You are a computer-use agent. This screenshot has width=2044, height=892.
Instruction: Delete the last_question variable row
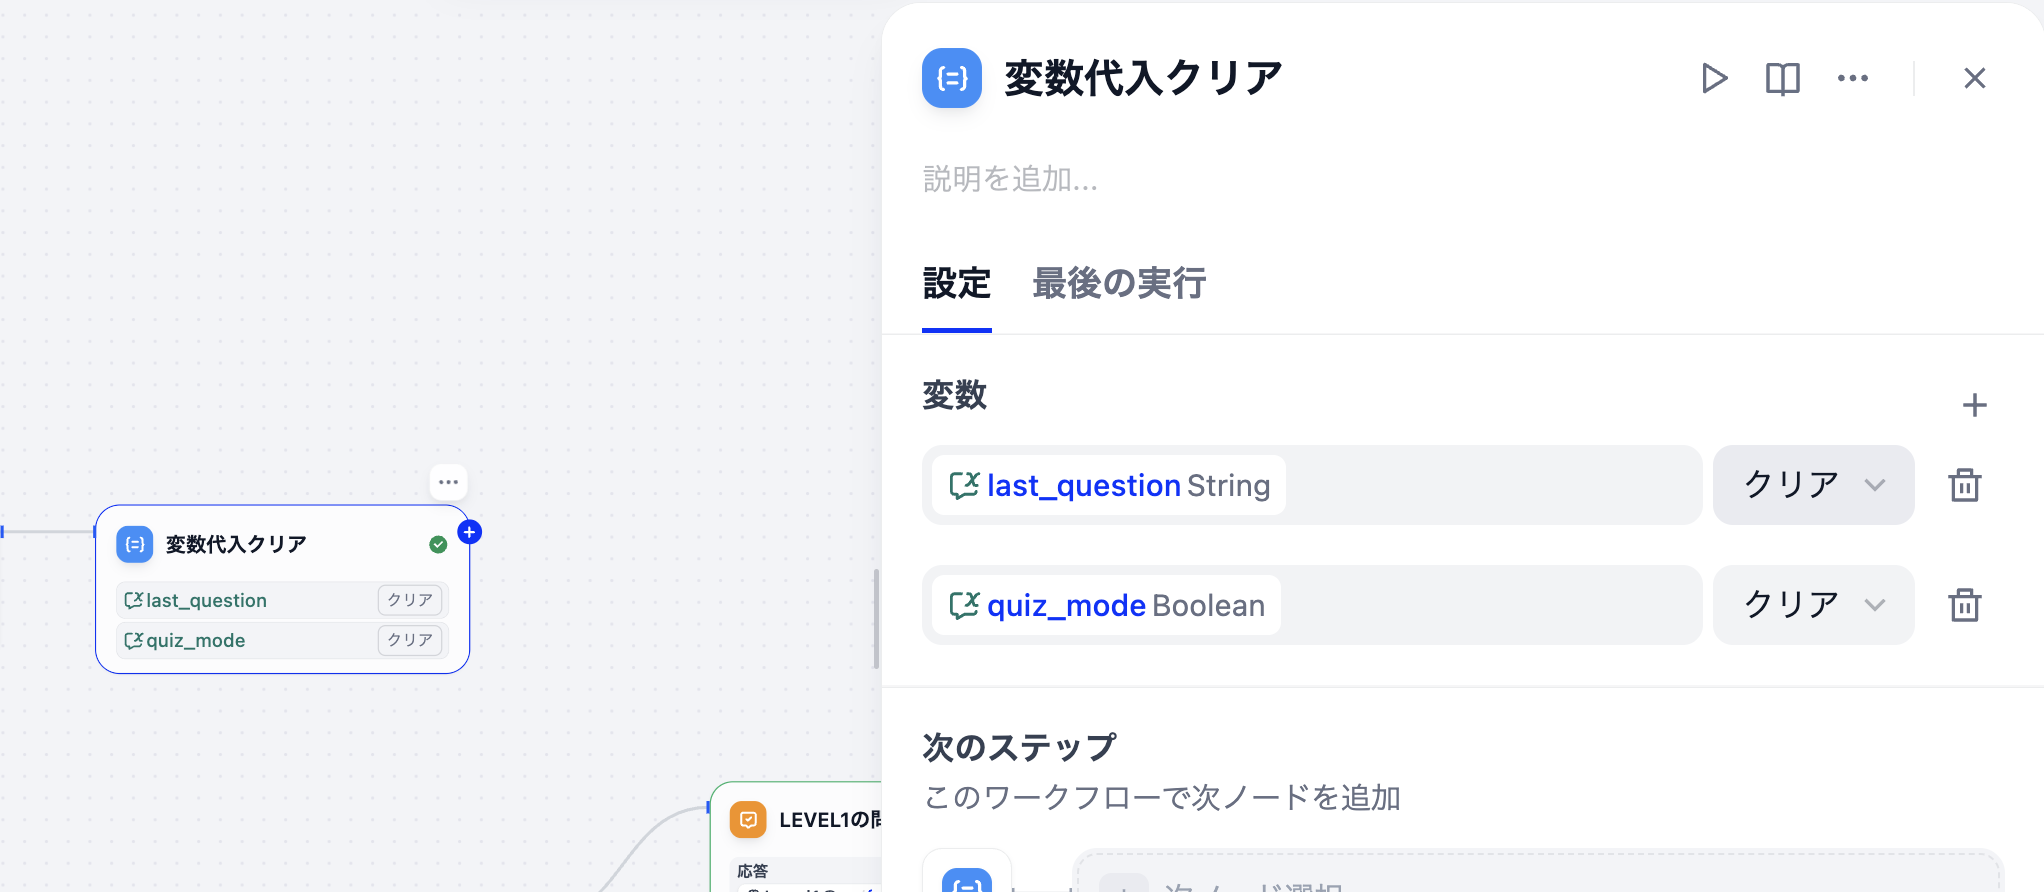1964,485
